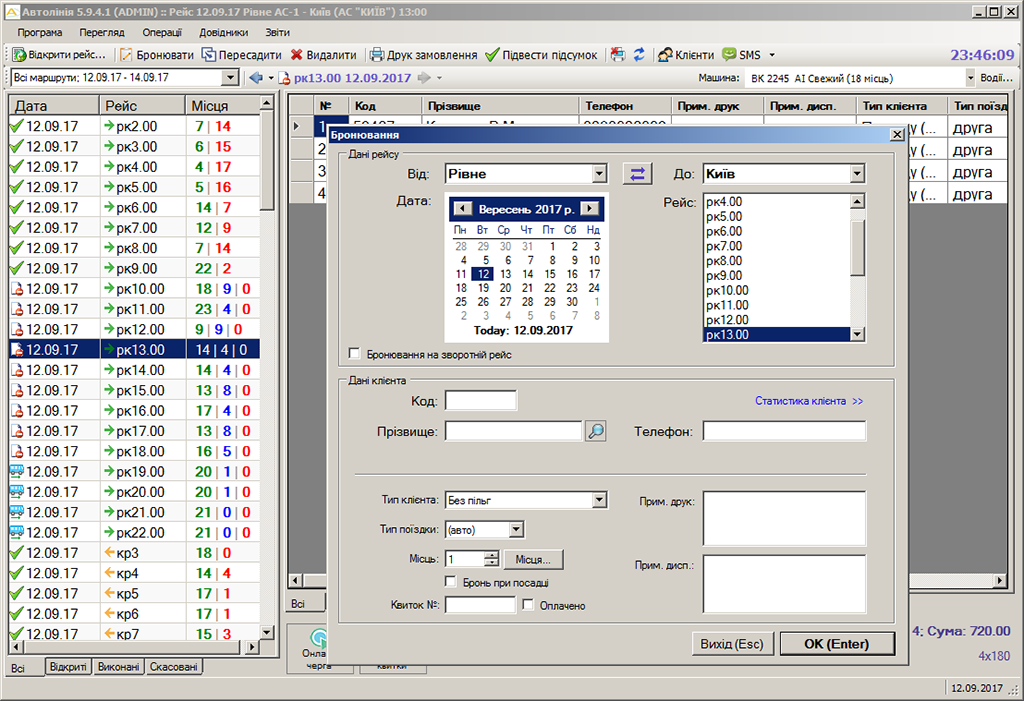Open the Операції menu

162,32
